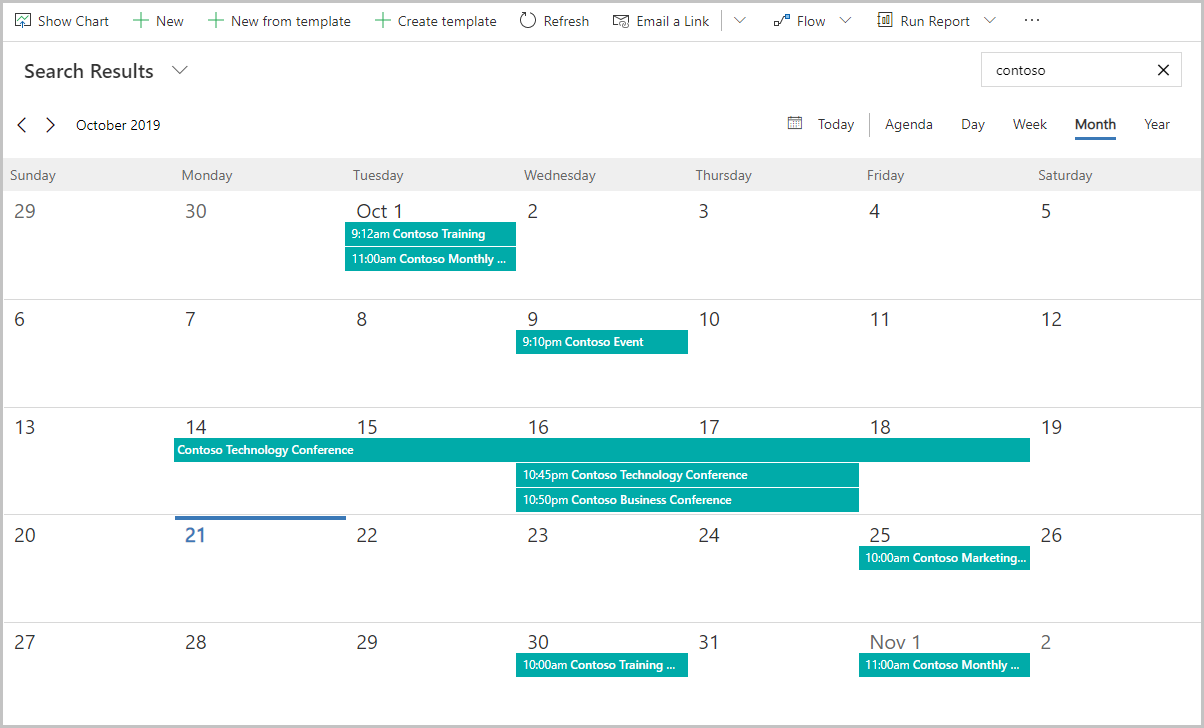Click the date 19 number
The height and width of the screenshot is (728, 1204).
1051,427
